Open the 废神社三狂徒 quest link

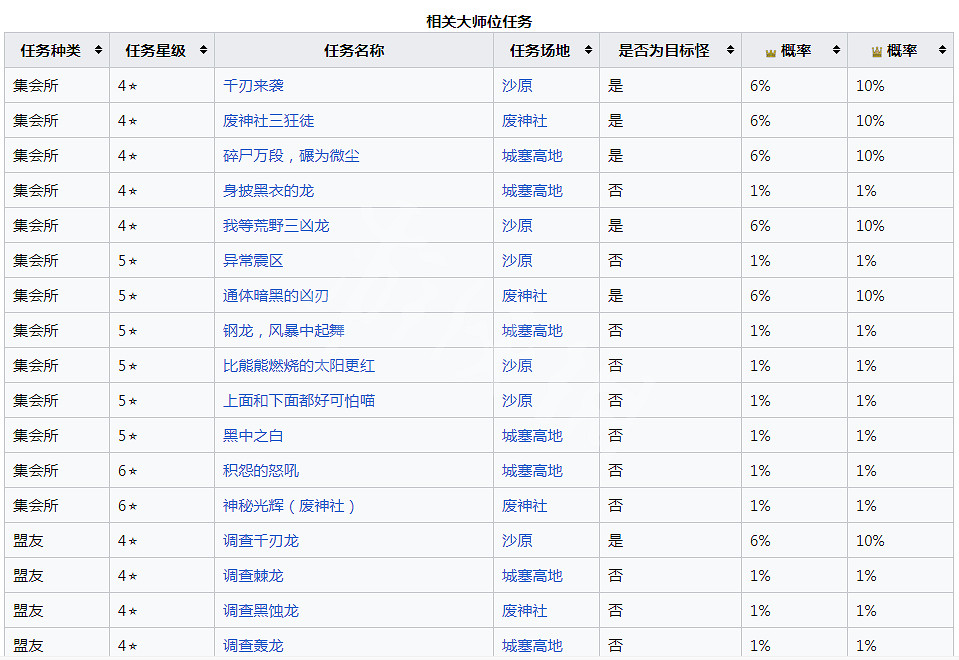click(x=268, y=121)
